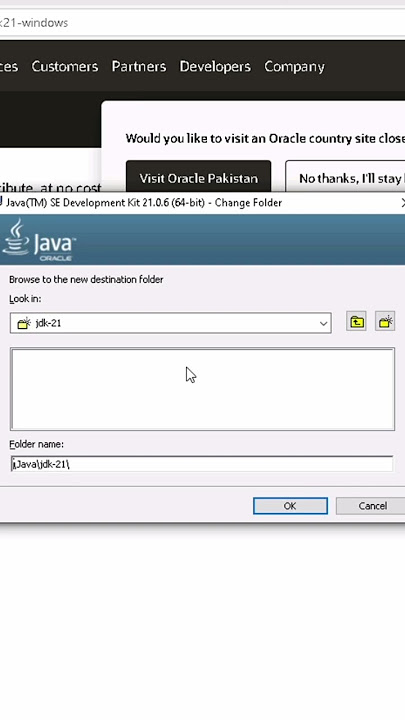Open the Partners menu
The width and height of the screenshot is (405, 720).
(139, 67)
